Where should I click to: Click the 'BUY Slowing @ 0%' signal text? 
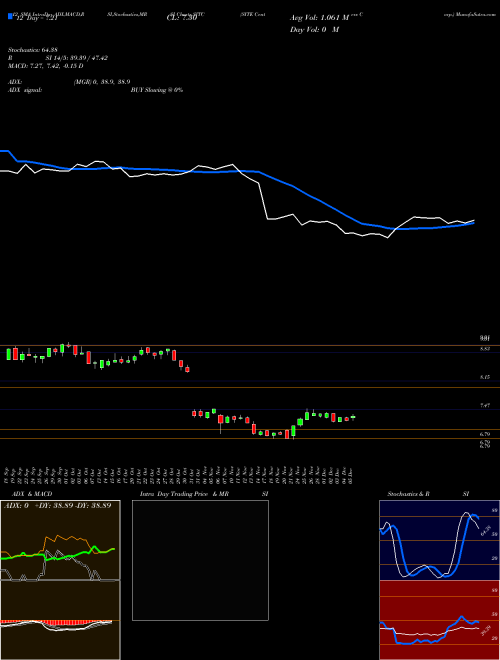point(157,90)
